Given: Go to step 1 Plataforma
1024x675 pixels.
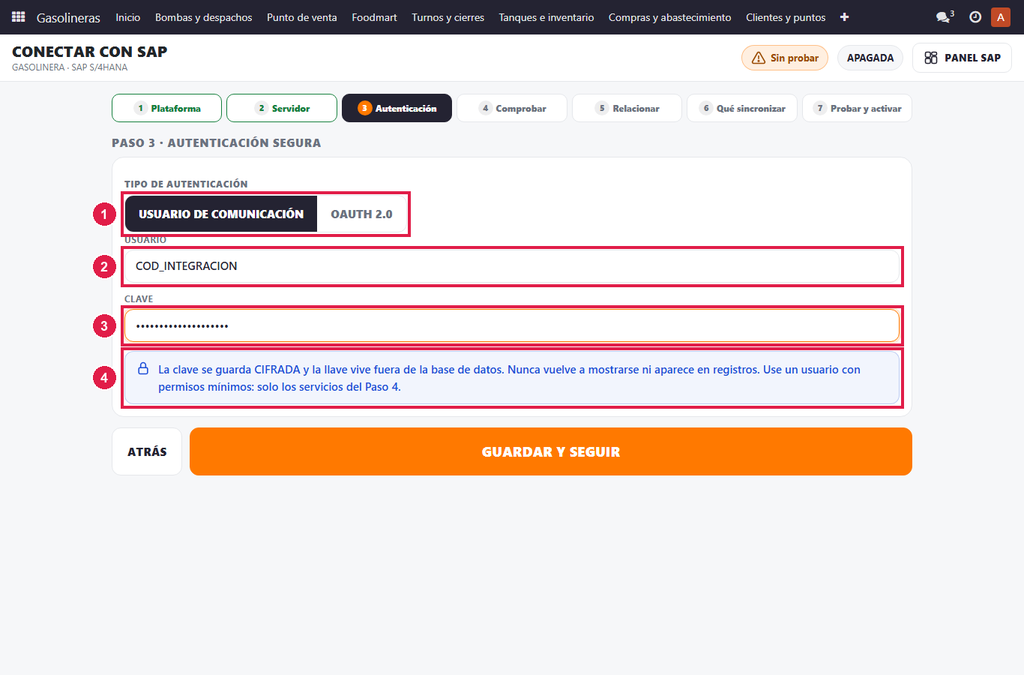Looking at the screenshot, I should (x=167, y=108).
